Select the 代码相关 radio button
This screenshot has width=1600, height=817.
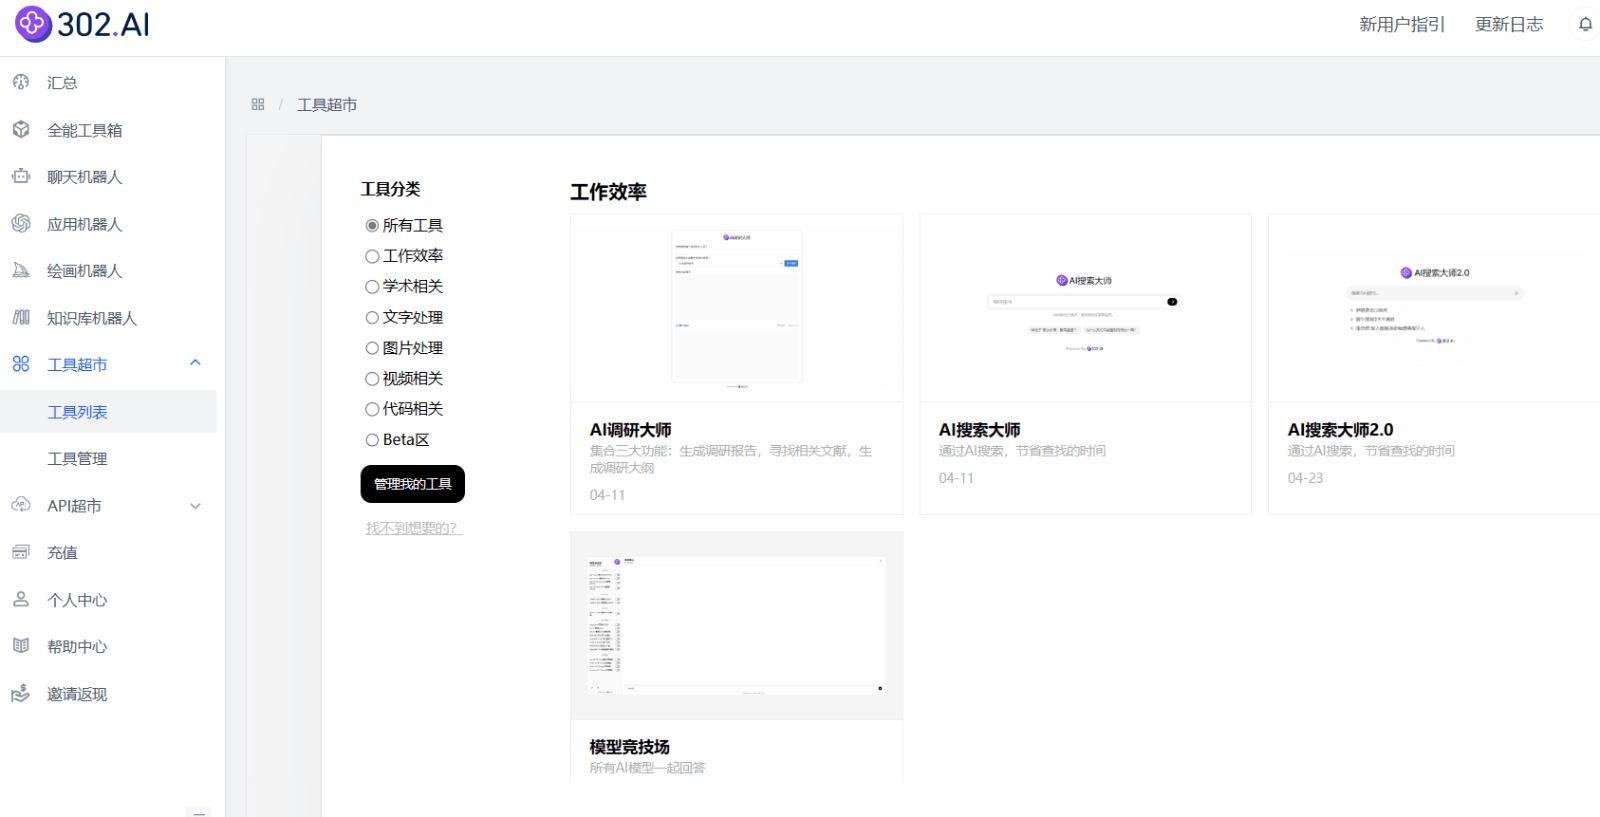pos(372,409)
